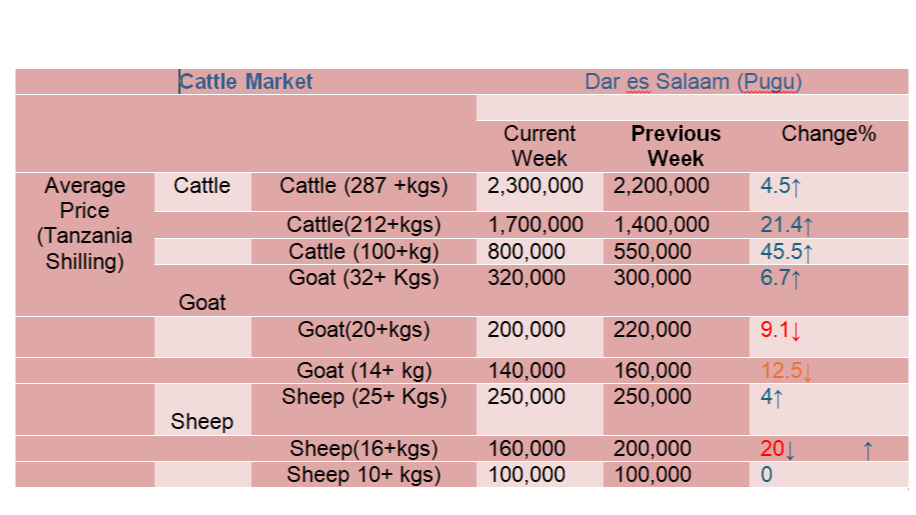Select the Goat category cell
The width and height of the screenshot is (916, 515).
[202, 302]
